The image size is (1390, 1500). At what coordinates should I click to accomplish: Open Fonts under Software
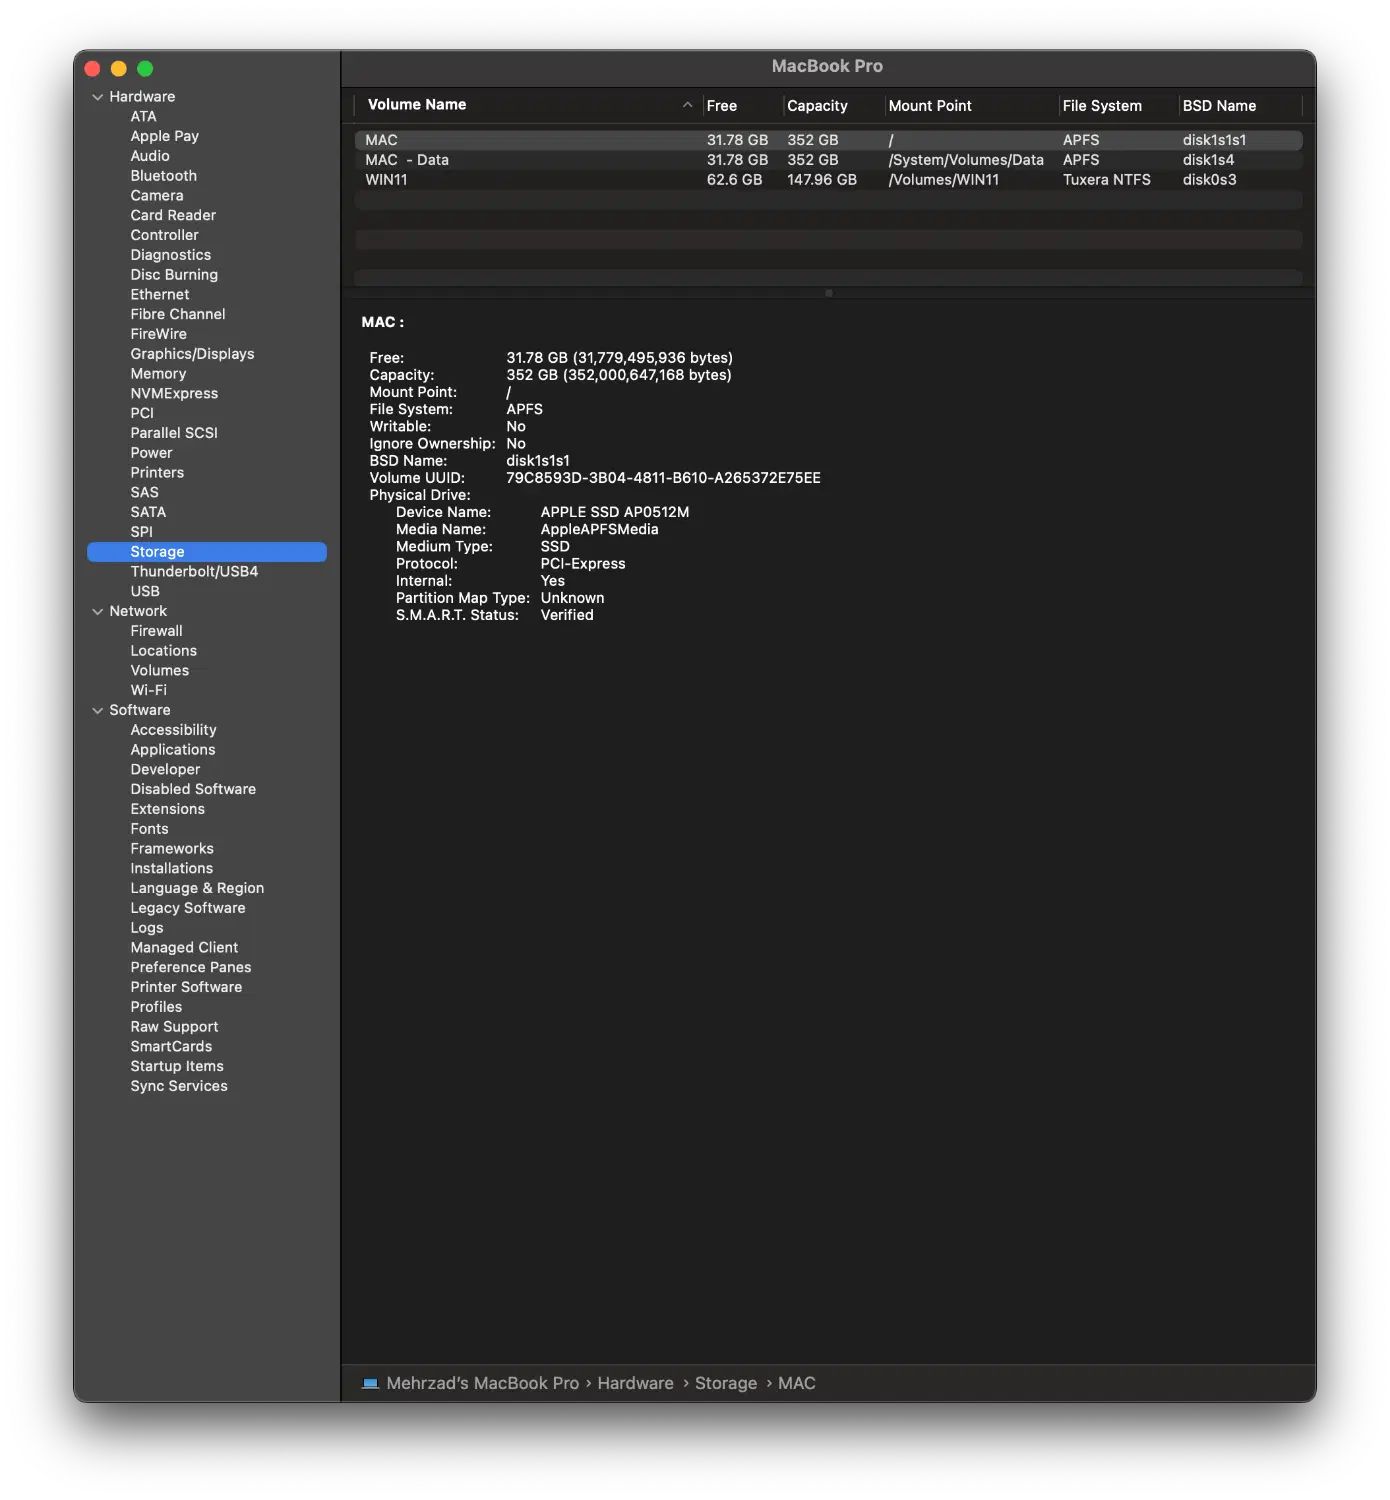[149, 830]
